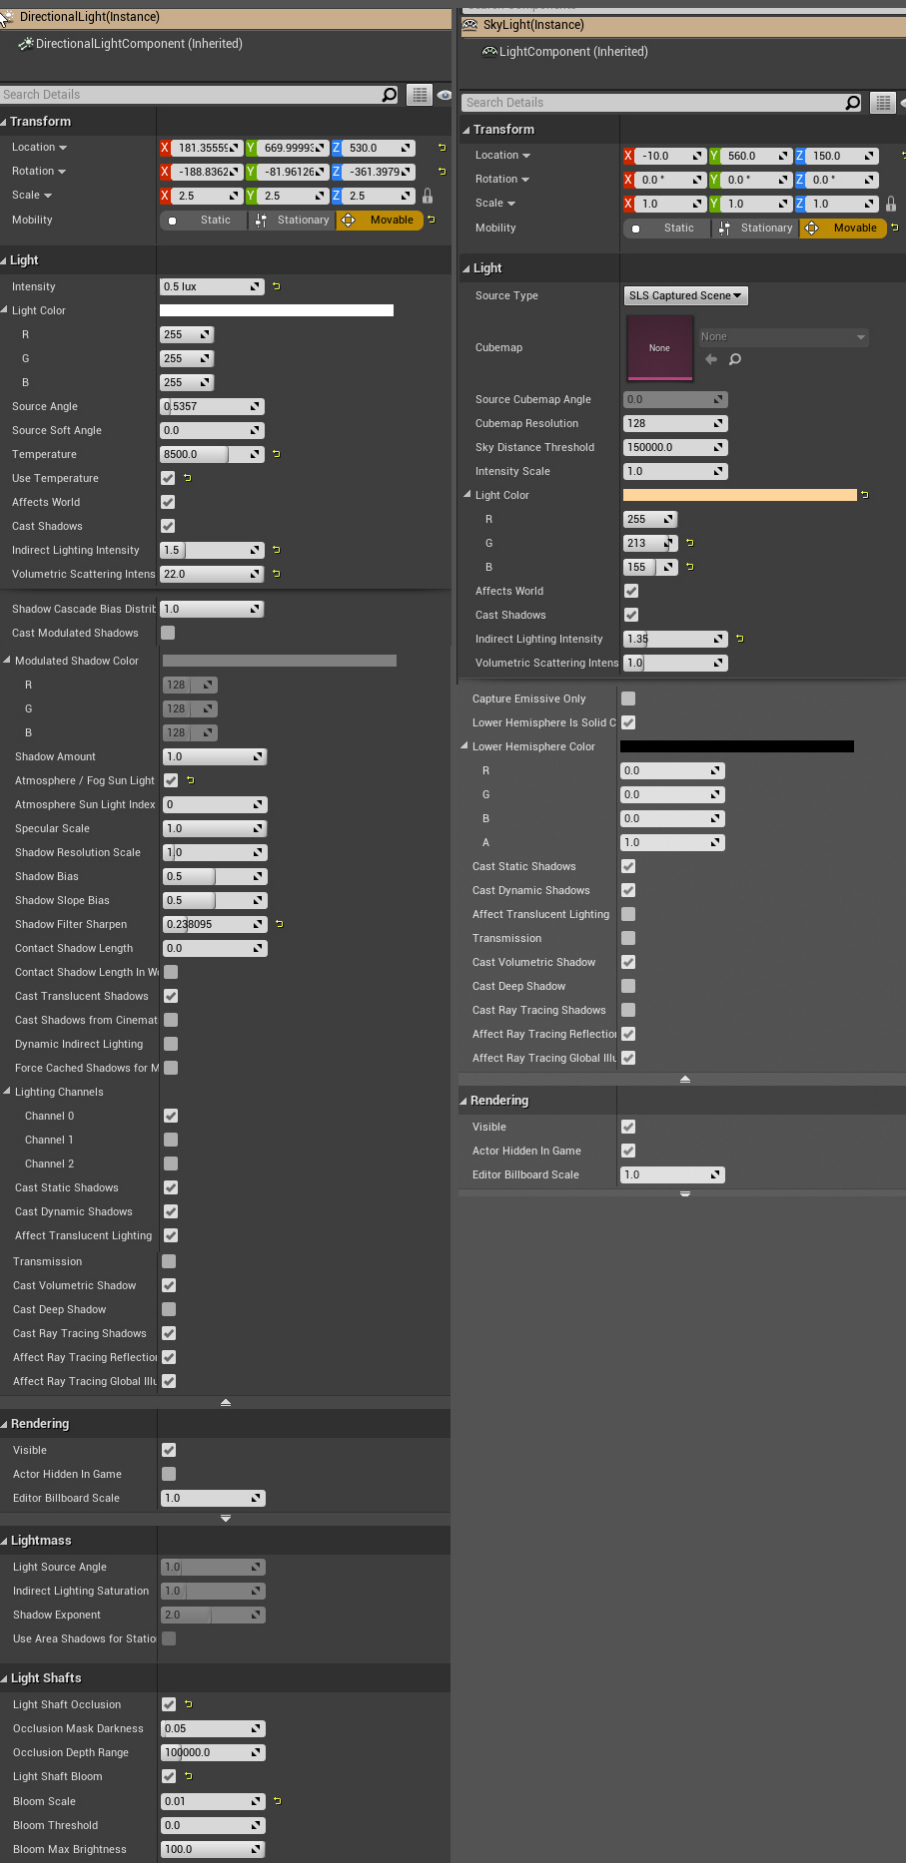The width and height of the screenshot is (906, 1863).
Task: Click the eye view options icon
Action: 444,95
